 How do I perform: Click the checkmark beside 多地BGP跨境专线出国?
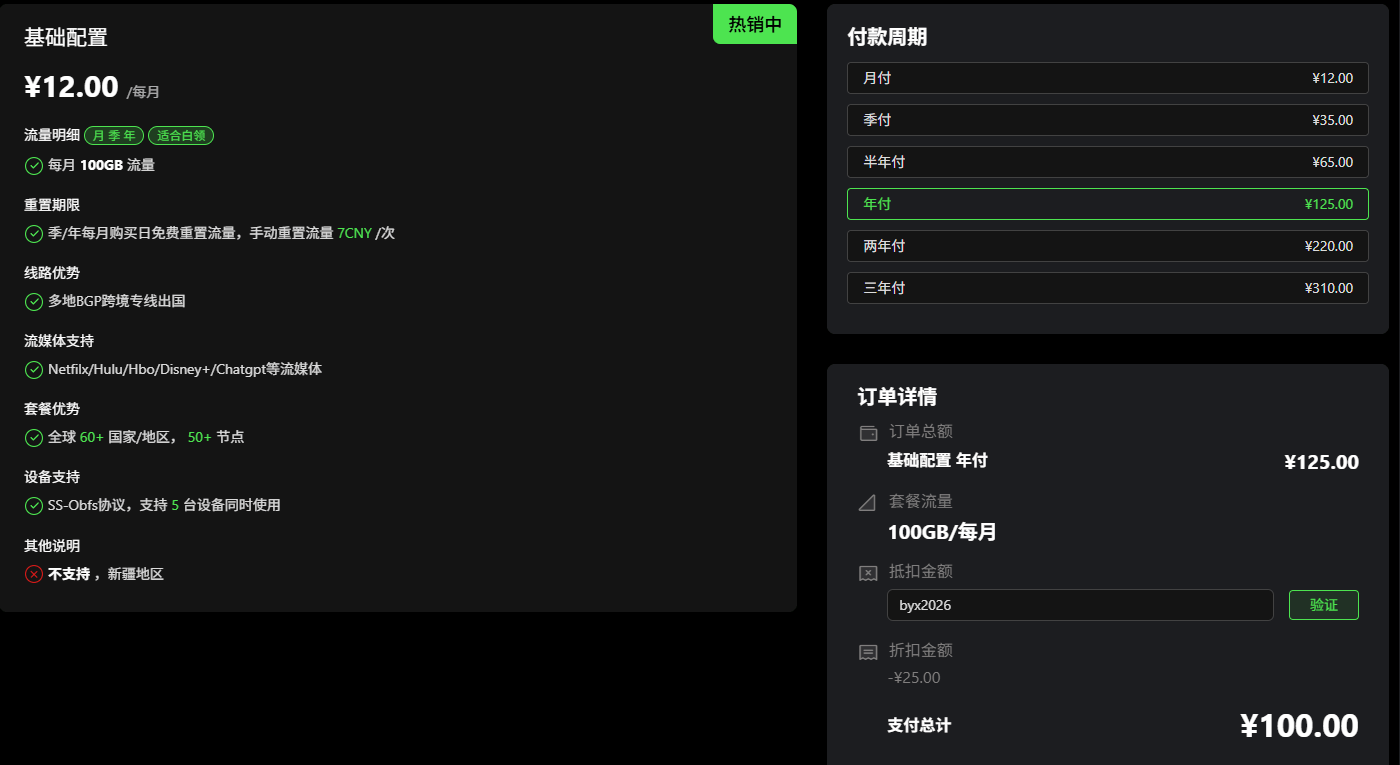[33, 301]
